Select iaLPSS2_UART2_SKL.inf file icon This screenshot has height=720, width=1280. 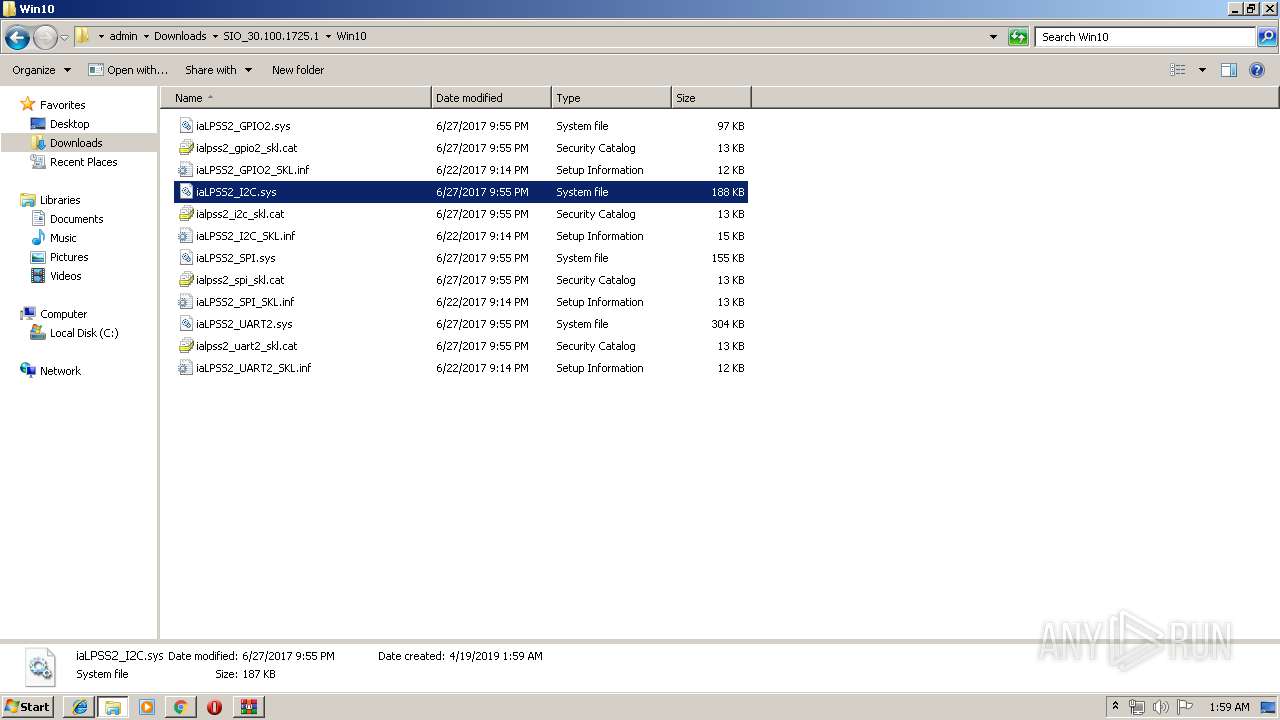pos(185,368)
